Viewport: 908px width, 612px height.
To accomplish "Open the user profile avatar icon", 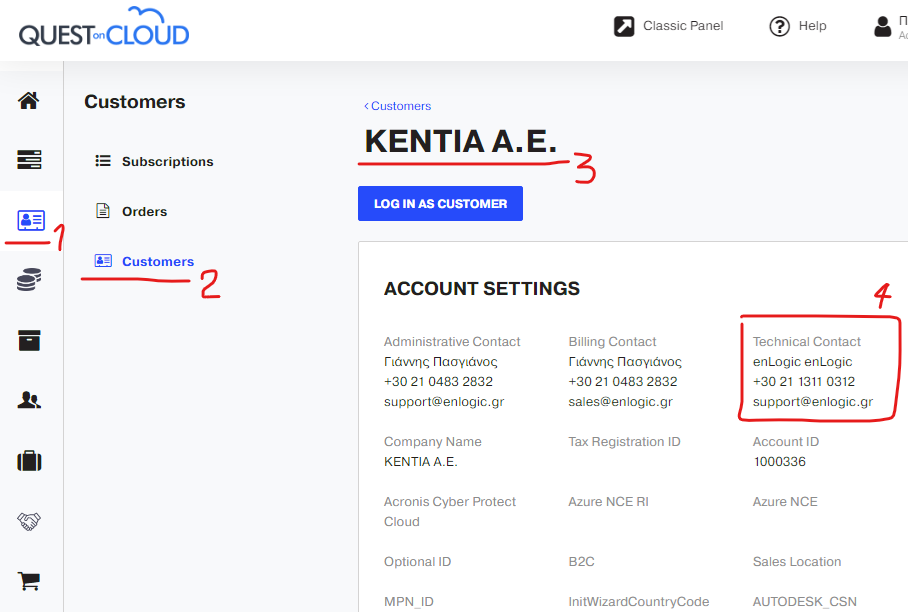I will (883, 26).
